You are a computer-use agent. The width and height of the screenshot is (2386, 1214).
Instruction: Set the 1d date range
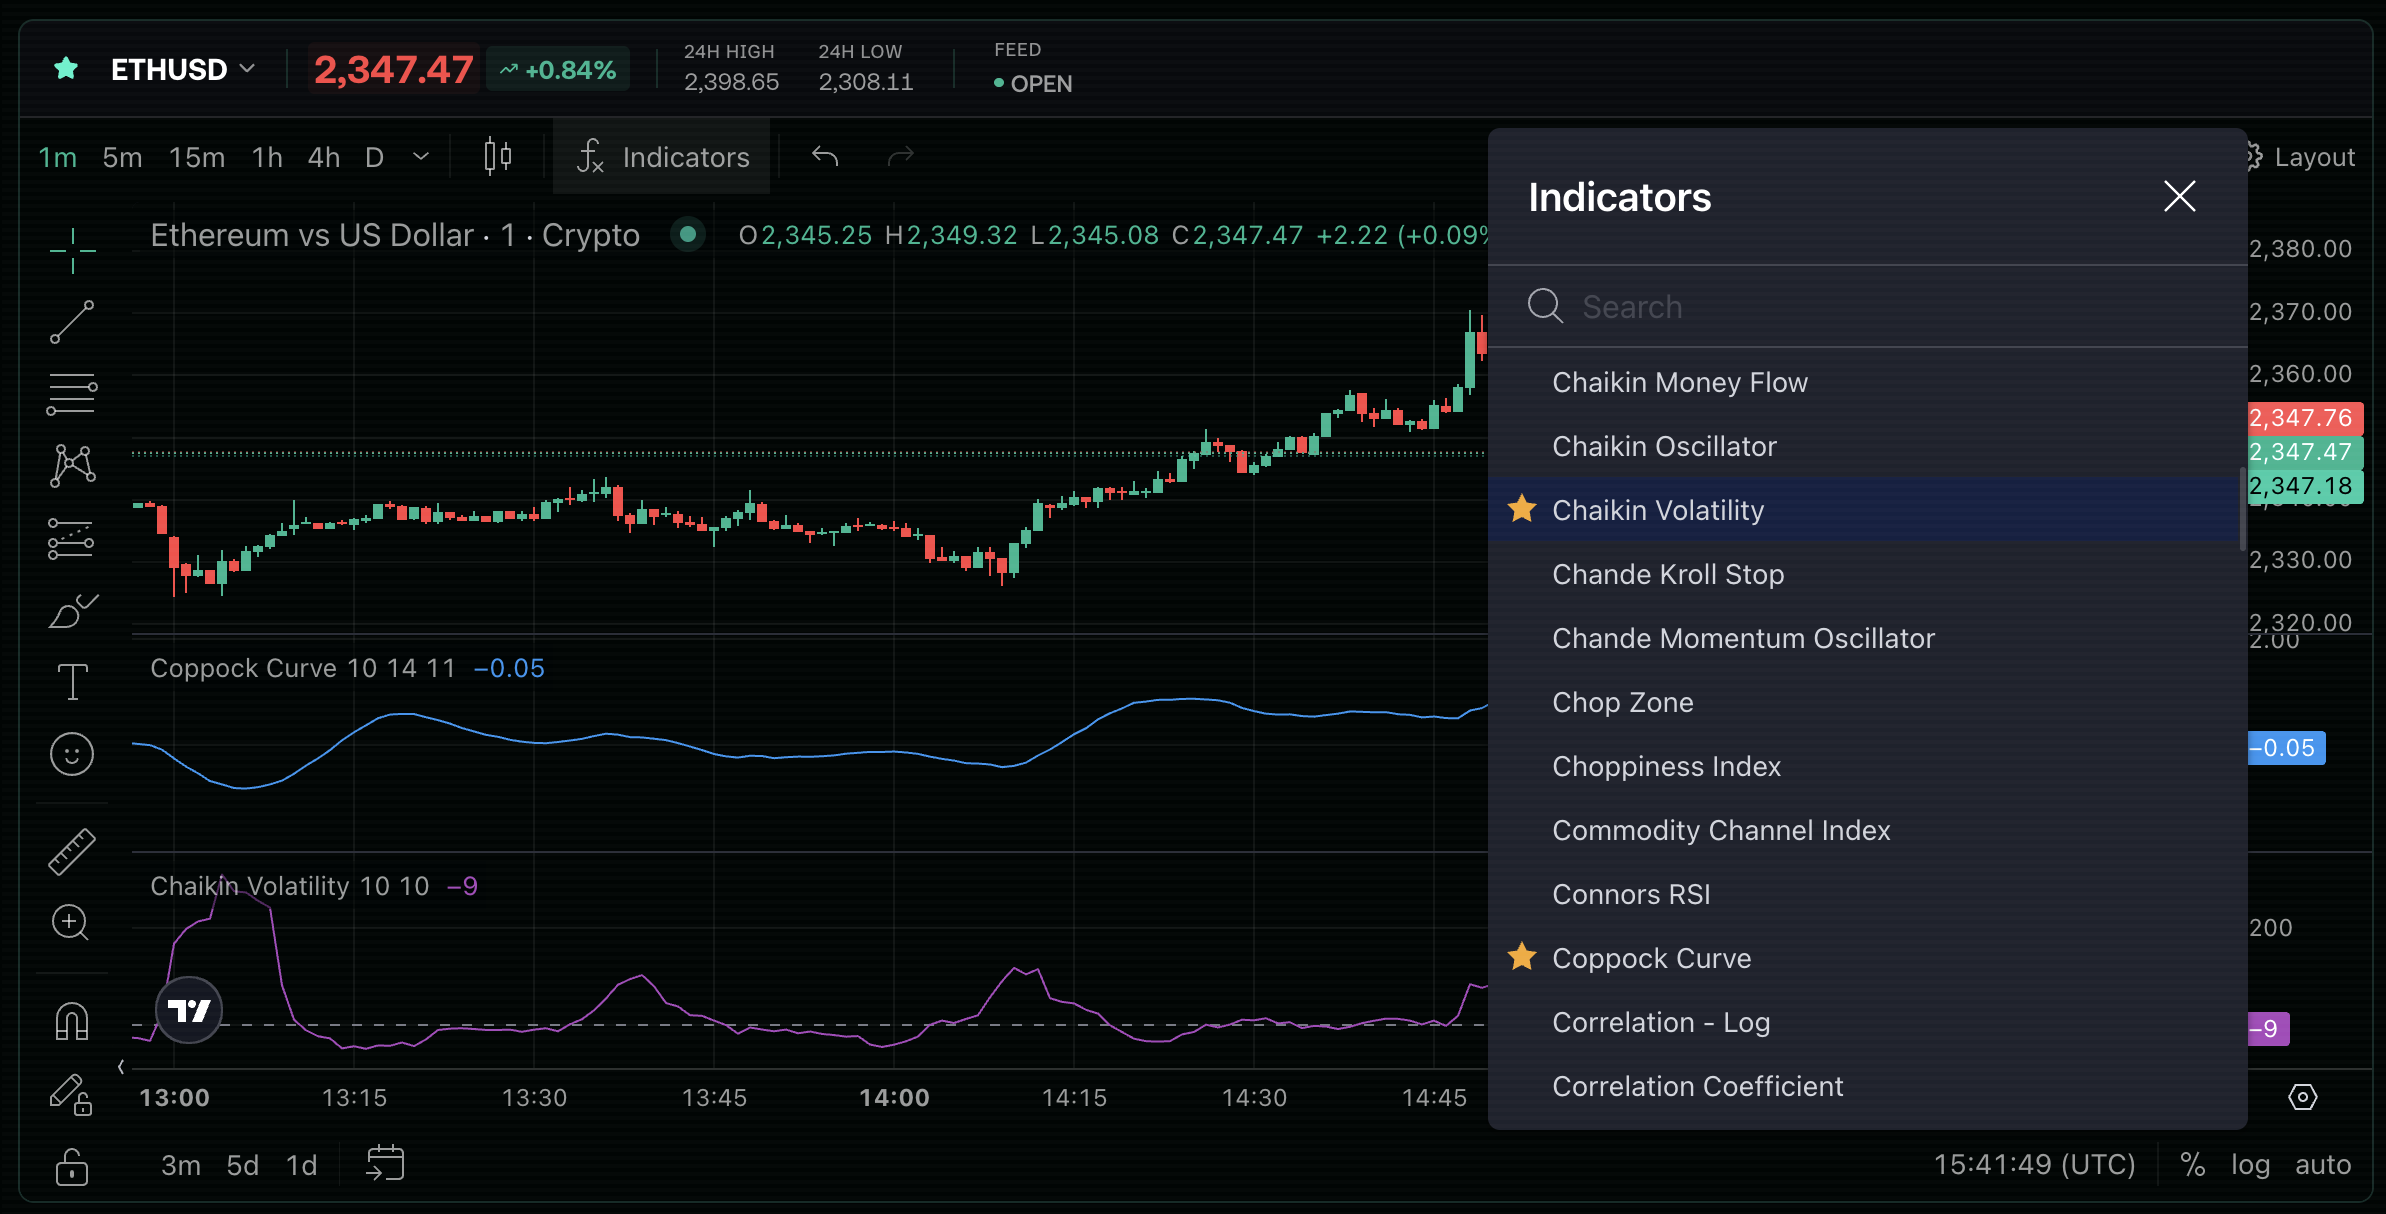point(301,1165)
